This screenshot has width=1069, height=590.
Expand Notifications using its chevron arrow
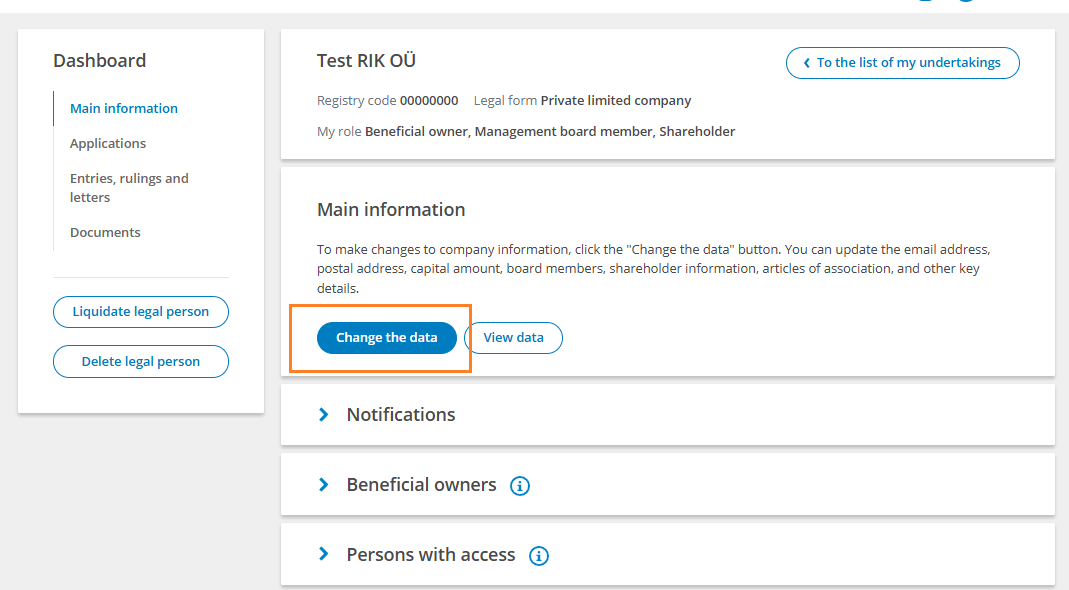(x=324, y=415)
